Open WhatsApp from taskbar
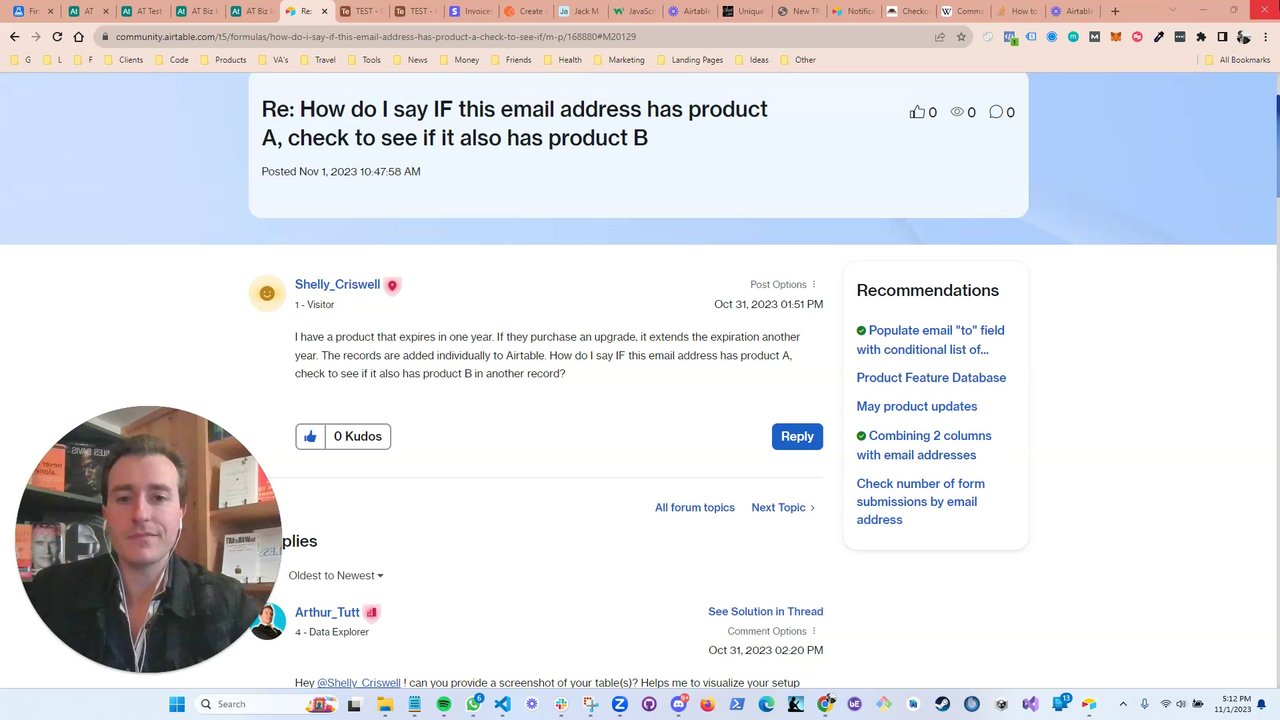This screenshot has width=1280, height=720. [473, 704]
